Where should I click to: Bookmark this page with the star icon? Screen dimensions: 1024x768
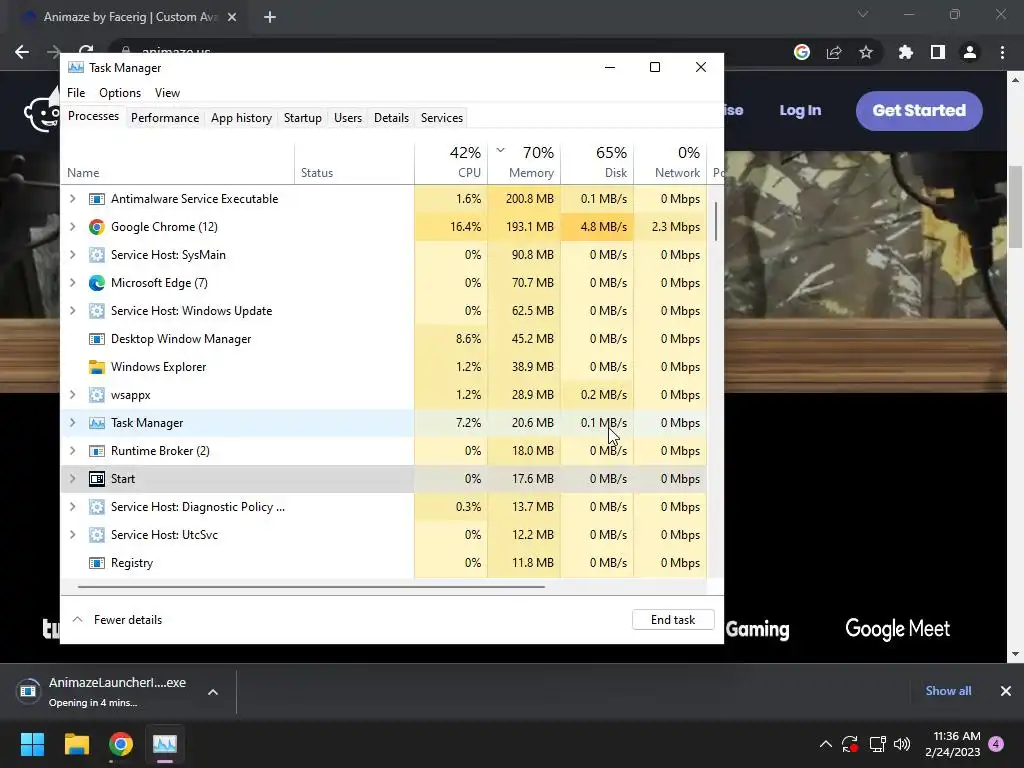(866, 52)
